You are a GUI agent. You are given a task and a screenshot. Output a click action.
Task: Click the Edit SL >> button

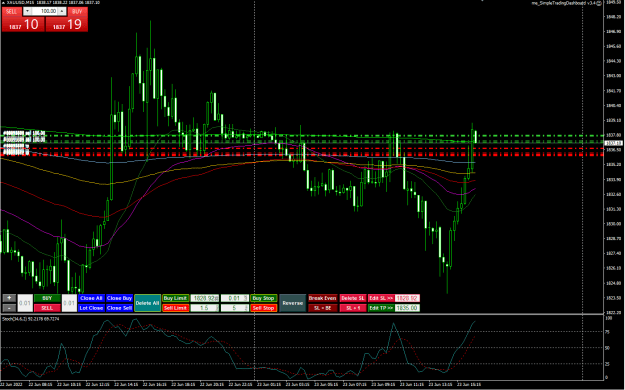tap(381, 298)
